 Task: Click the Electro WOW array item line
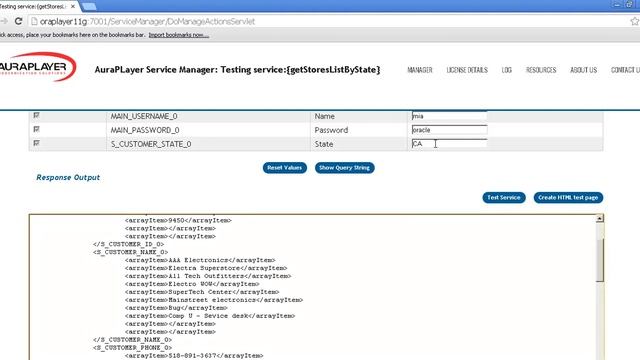192,284
